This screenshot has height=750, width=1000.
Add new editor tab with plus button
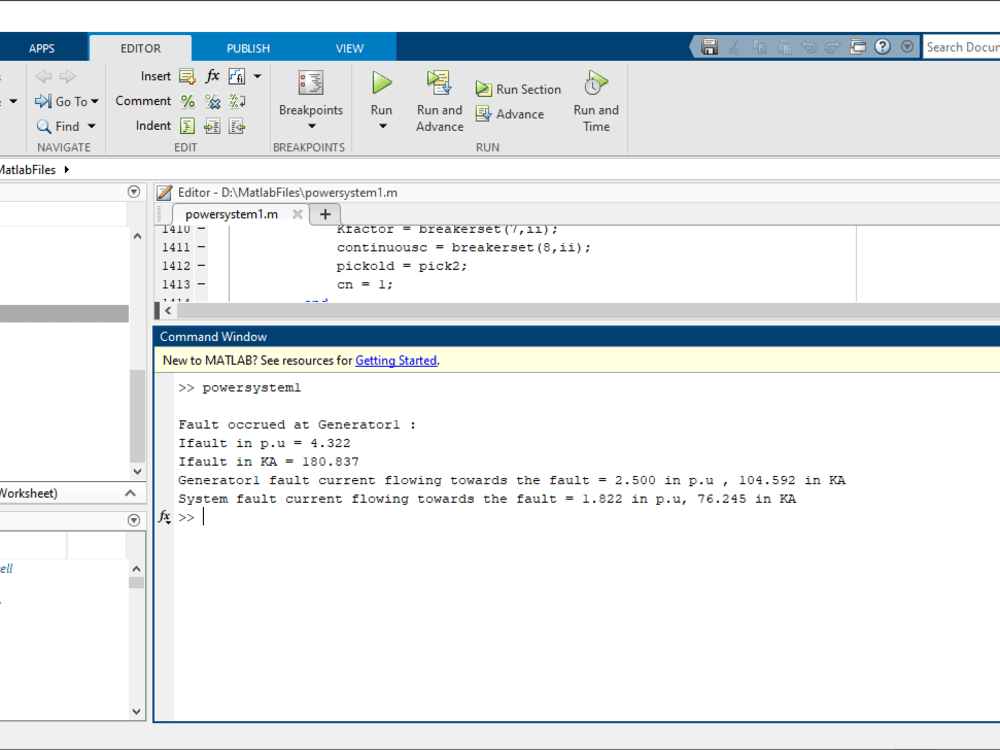click(x=325, y=214)
